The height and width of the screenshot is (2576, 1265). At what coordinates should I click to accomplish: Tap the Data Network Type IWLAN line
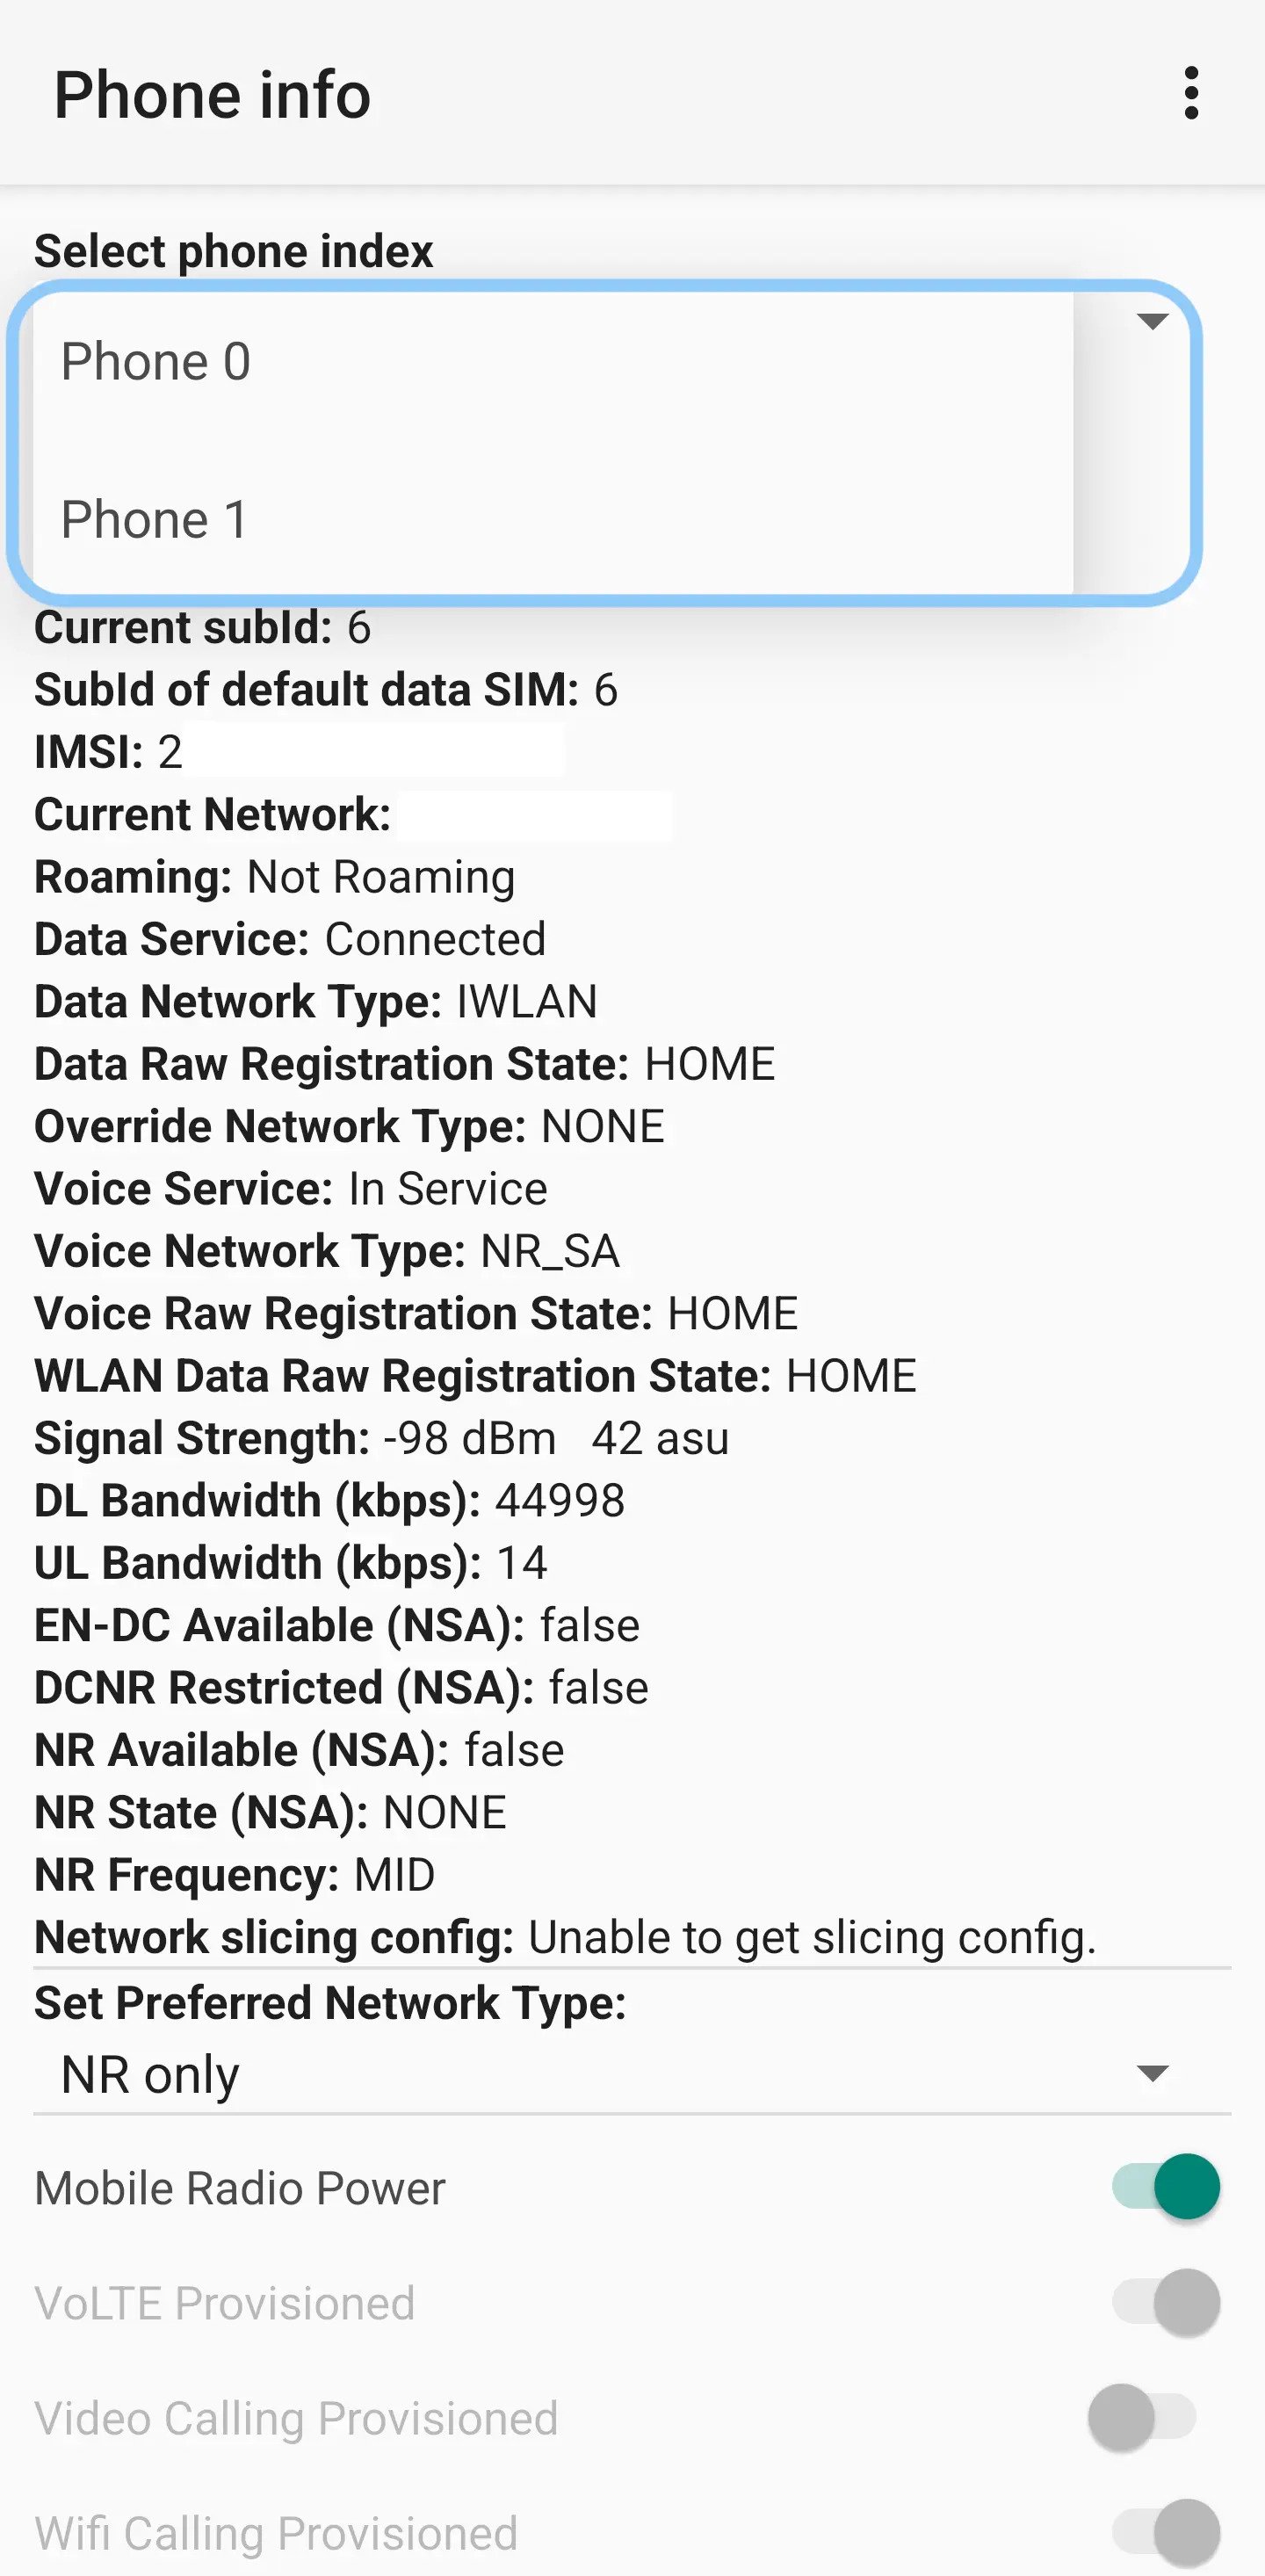(316, 1001)
